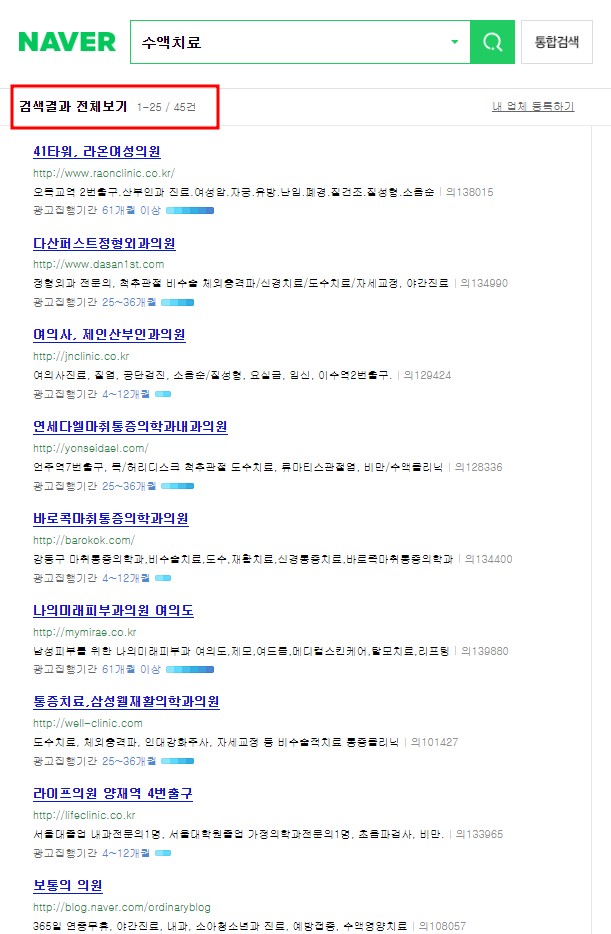Click the www.dasan1st.com URL
611x934 pixels.
point(98,264)
